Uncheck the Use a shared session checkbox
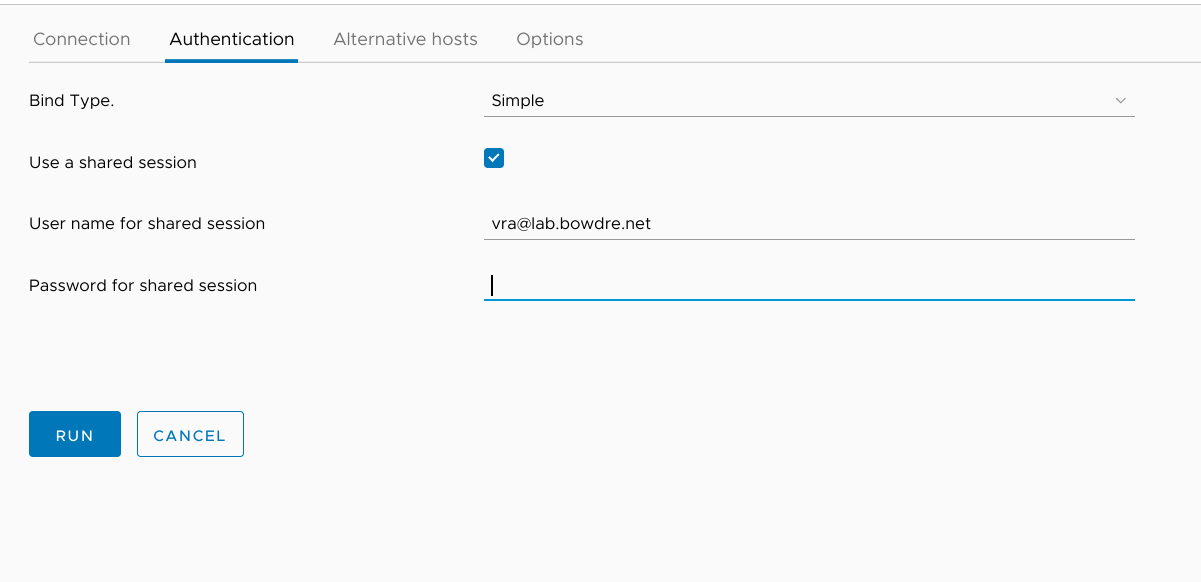Image resolution: width=1201 pixels, height=582 pixels. coord(494,158)
